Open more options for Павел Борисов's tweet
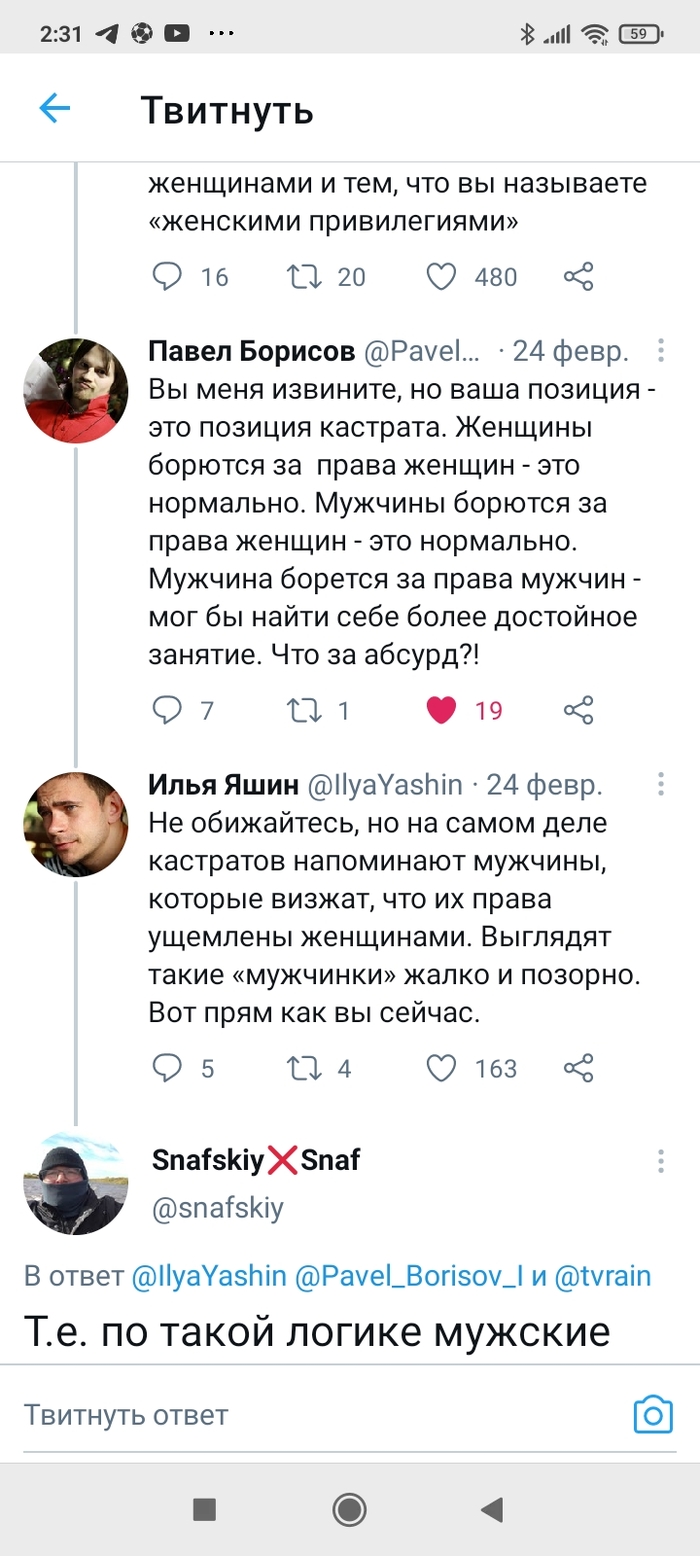The image size is (700, 1556). pyautogui.click(x=661, y=352)
